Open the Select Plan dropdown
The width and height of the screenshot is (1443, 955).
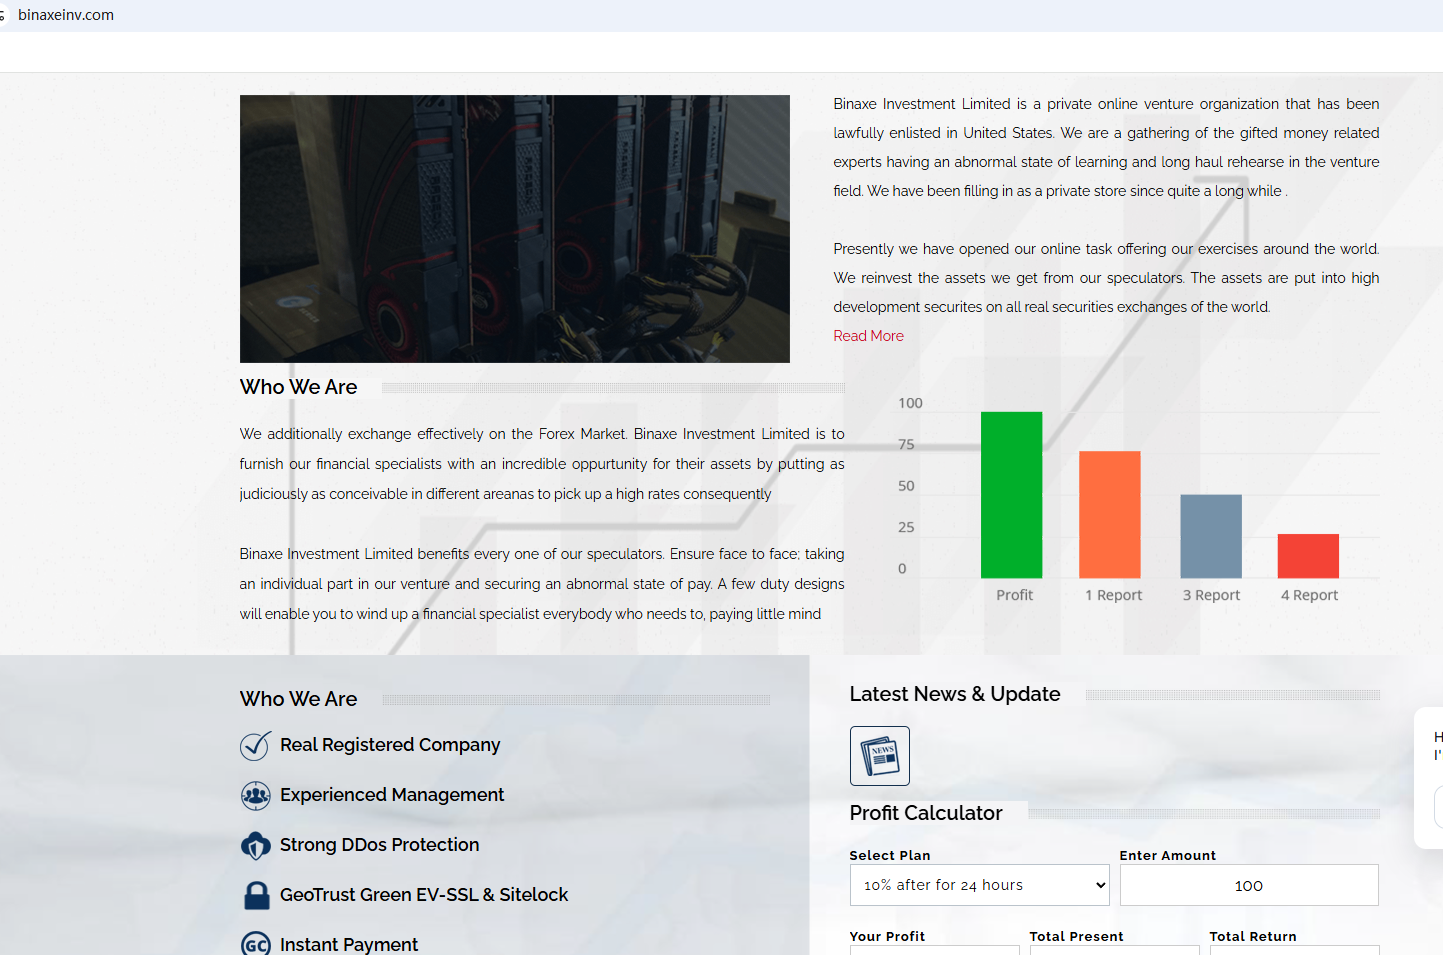tap(980, 885)
